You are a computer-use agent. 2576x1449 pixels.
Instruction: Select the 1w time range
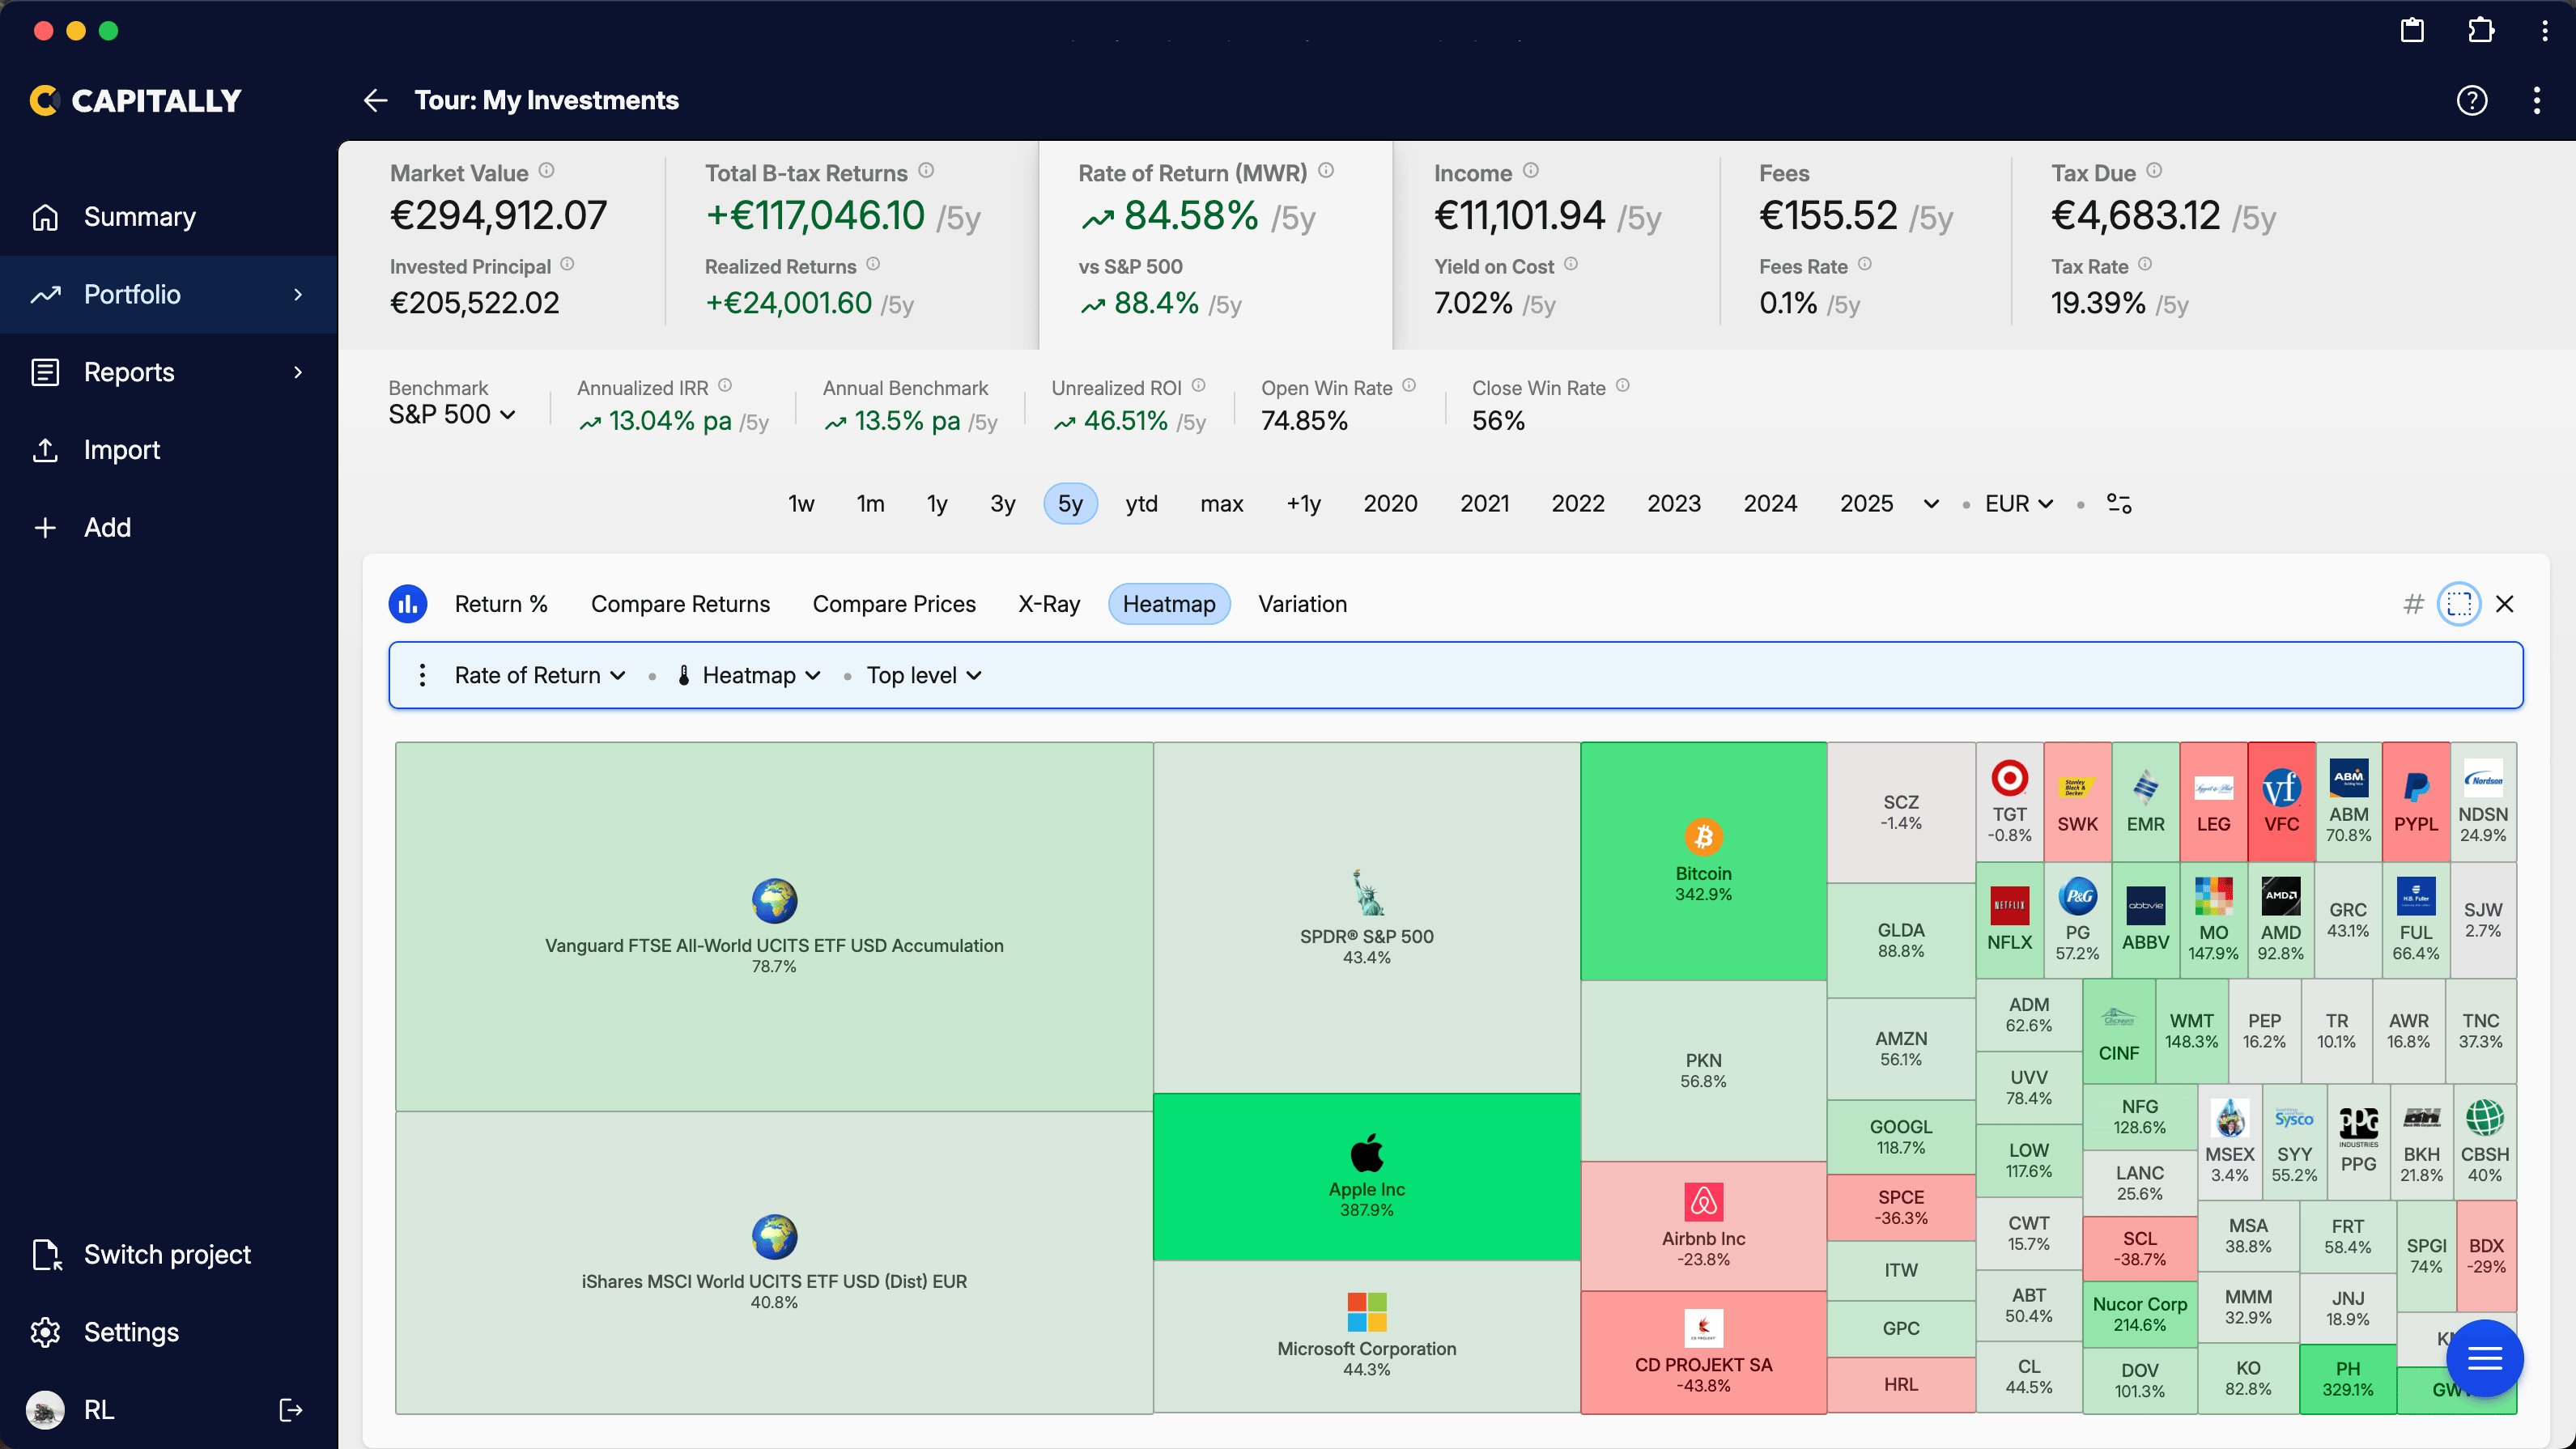[x=801, y=503]
